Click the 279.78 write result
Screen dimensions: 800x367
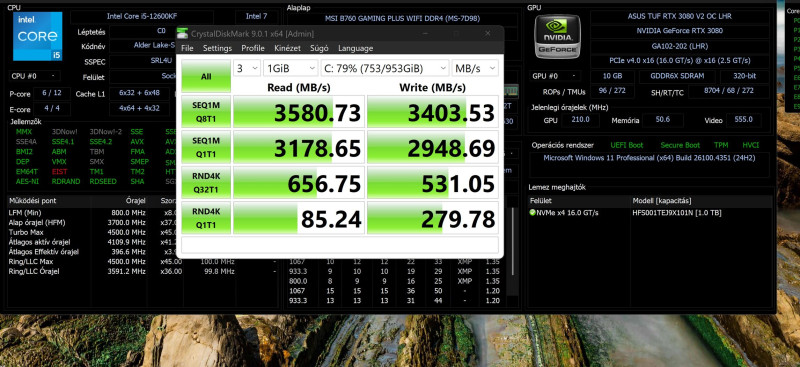click(x=433, y=218)
